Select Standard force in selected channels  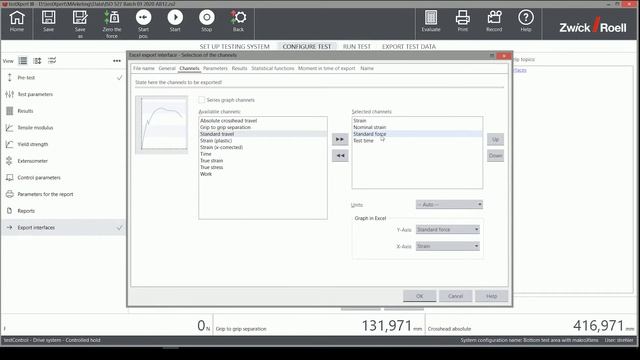click(x=417, y=134)
